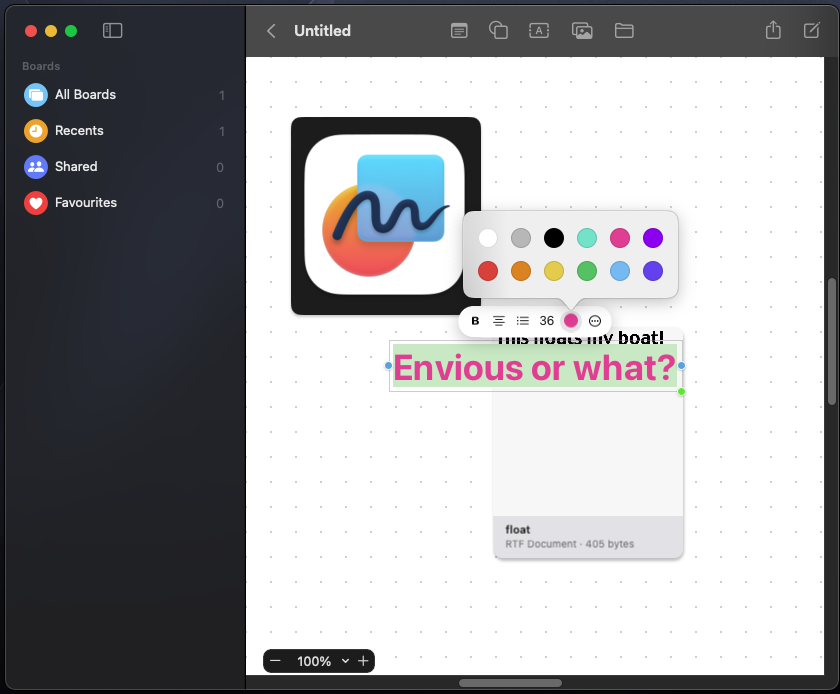Open the text alignment options
The image size is (840, 694).
tap(499, 321)
